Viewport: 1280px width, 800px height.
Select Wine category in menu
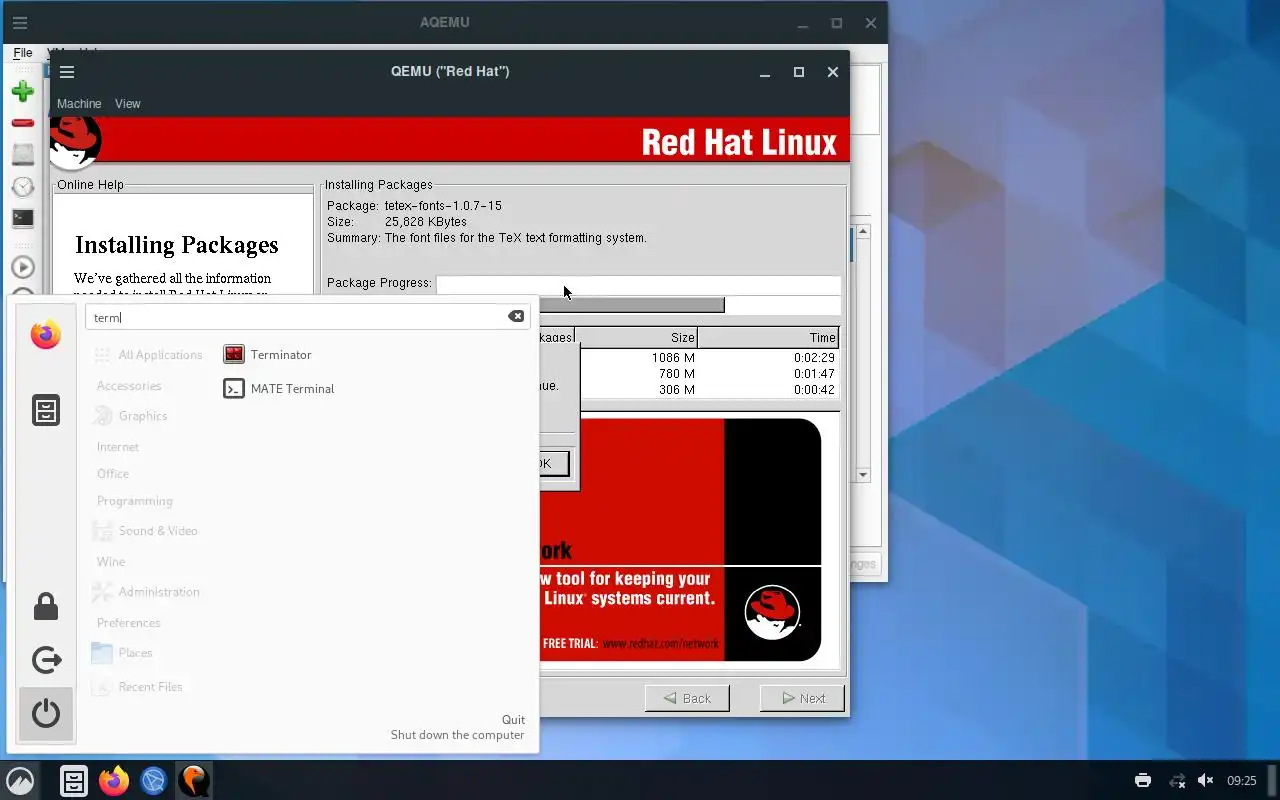[111, 562]
